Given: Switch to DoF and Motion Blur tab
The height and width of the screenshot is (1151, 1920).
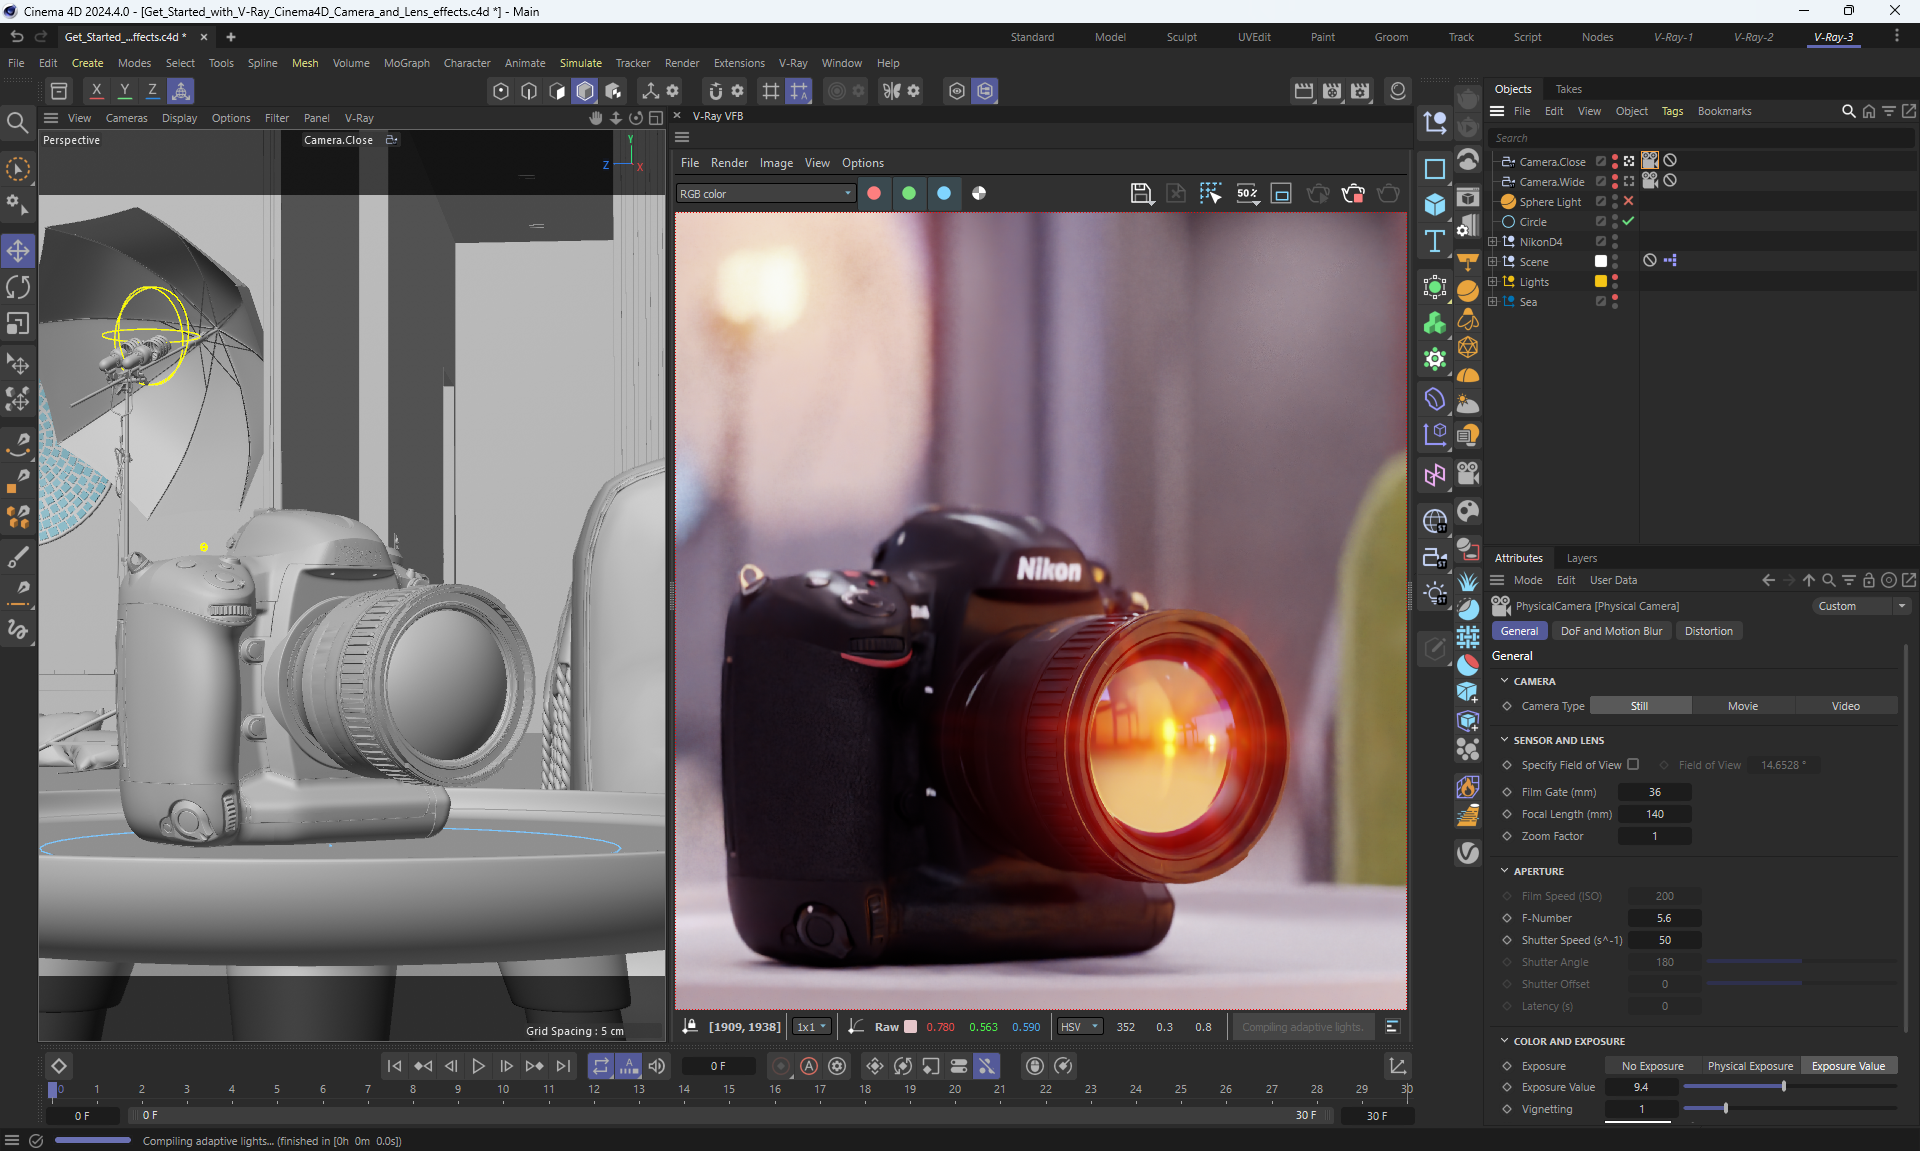Looking at the screenshot, I should (x=1611, y=631).
